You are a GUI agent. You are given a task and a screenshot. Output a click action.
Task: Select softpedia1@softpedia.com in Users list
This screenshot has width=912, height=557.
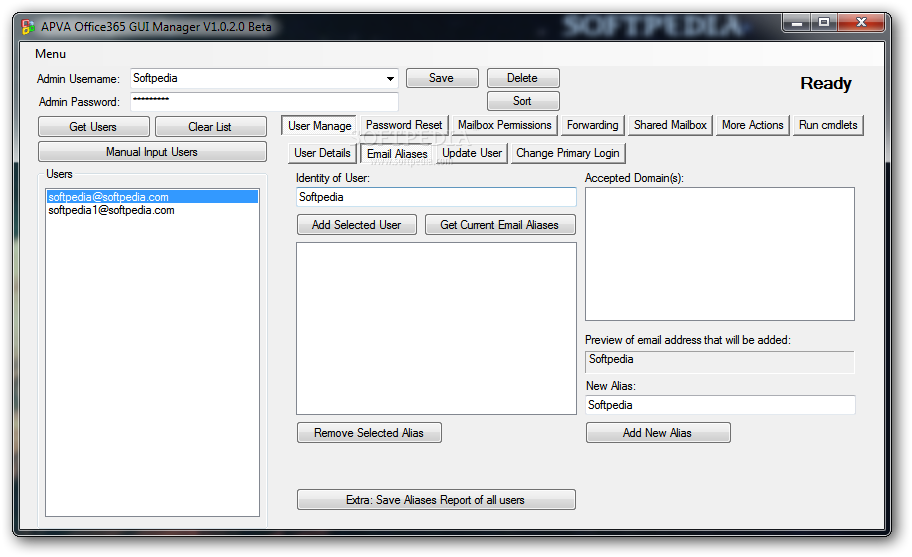pyautogui.click(x=152, y=210)
